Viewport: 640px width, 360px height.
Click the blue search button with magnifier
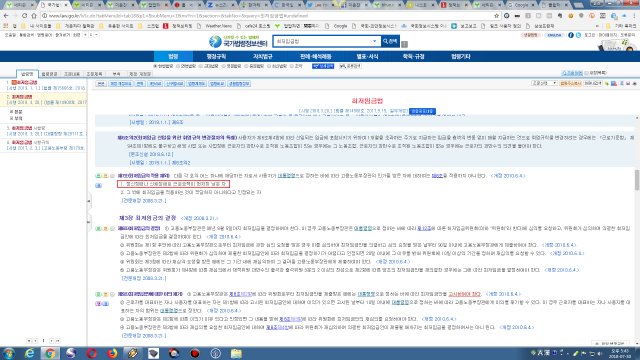tap(390, 41)
